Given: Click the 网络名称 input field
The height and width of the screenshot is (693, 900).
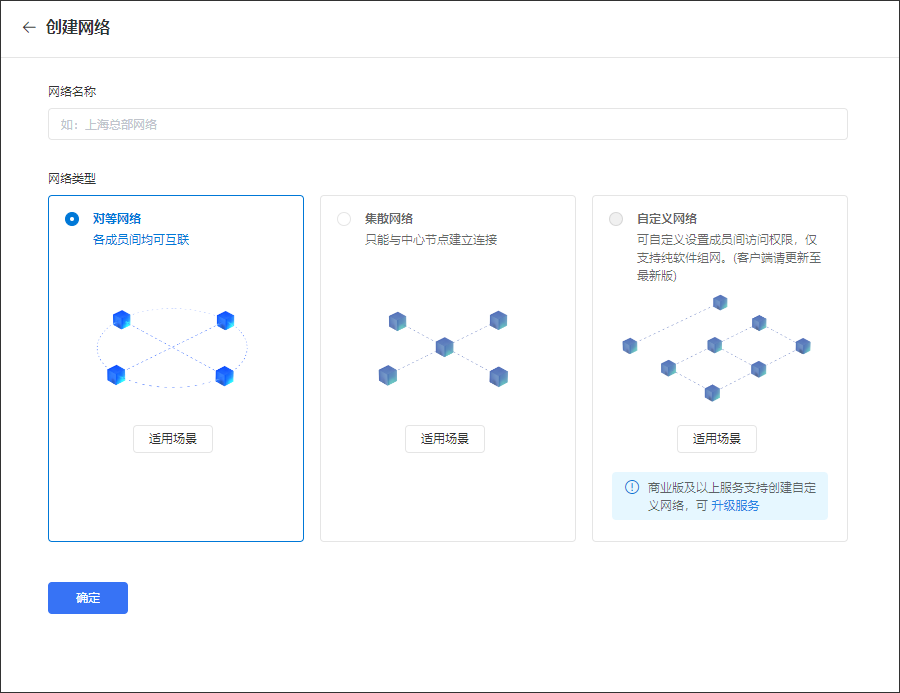Looking at the screenshot, I should (x=447, y=124).
